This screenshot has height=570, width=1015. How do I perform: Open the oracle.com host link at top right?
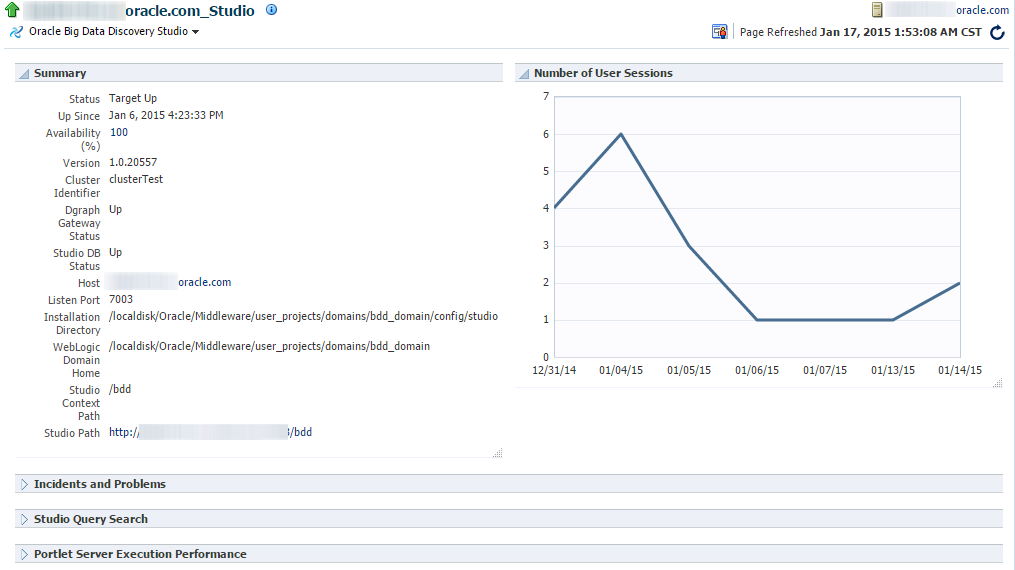[x=982, y=10]
